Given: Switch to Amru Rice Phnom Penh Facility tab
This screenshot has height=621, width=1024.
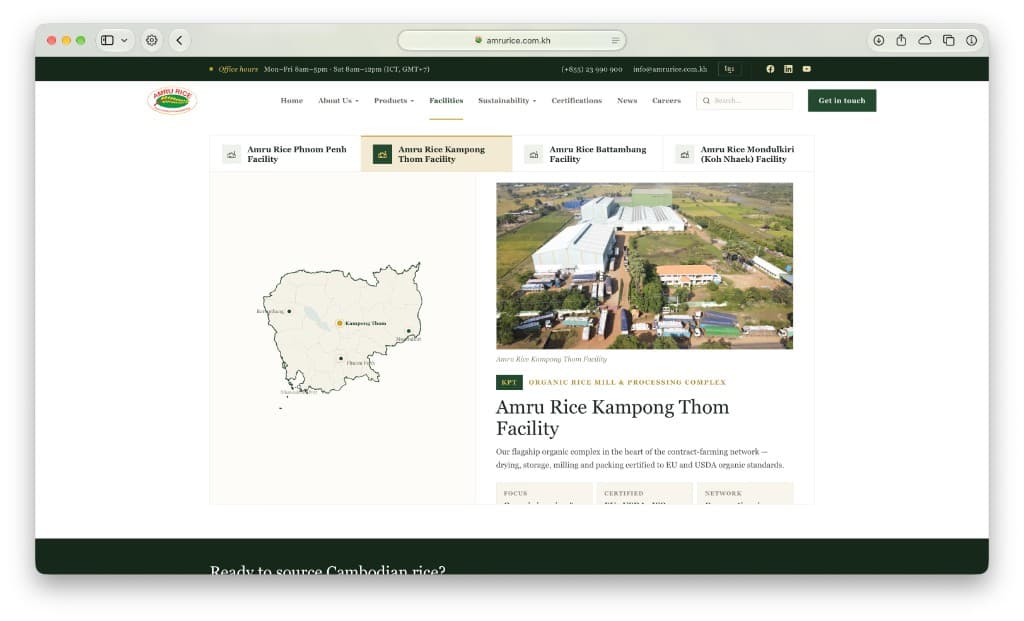Looking at the screenshot, I should click(285, 154).
